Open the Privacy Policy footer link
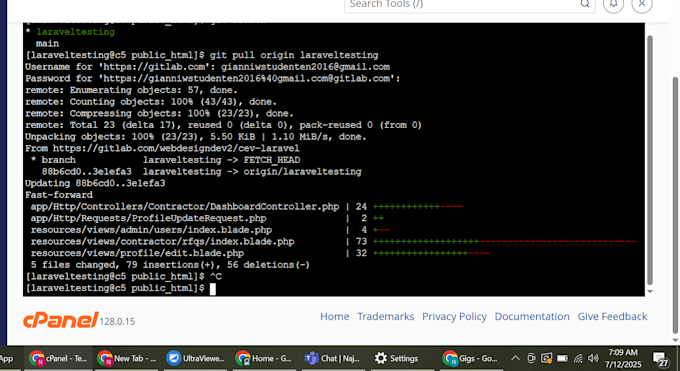 coord(454,316)
